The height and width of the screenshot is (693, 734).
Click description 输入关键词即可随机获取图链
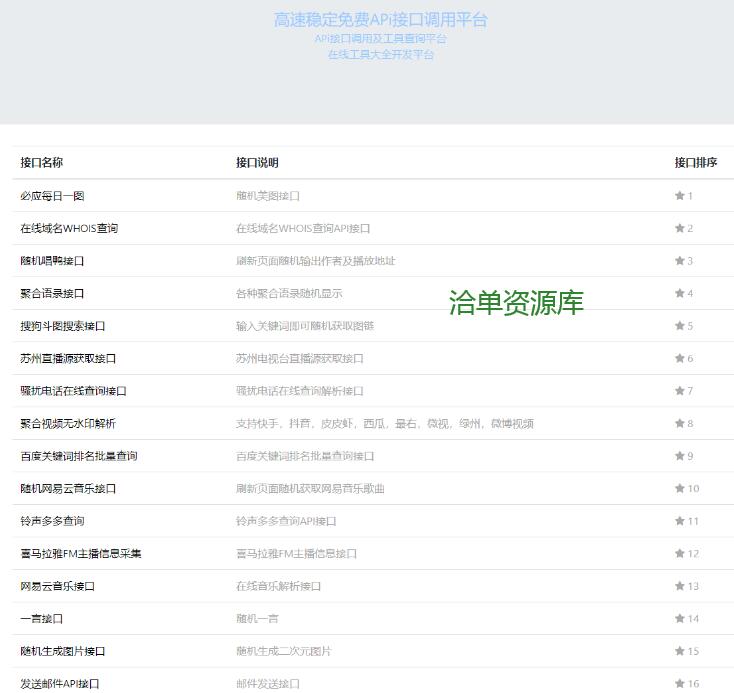click(x=305, y=326)
